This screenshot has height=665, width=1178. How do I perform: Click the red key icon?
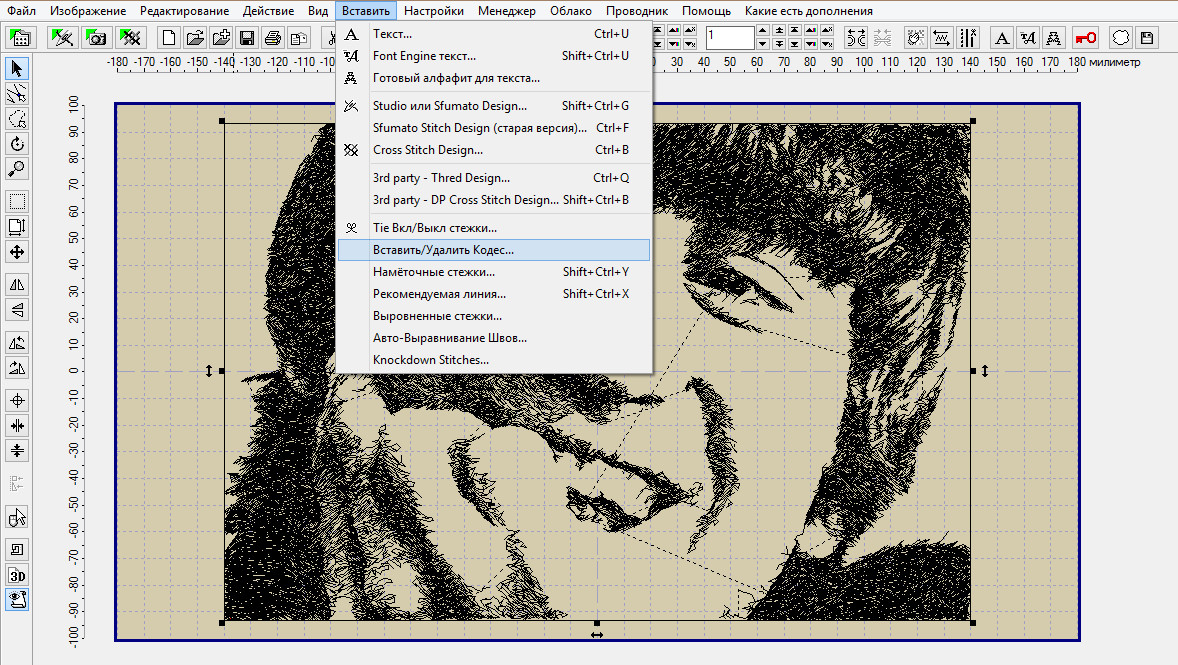[x=1085, y=38]
